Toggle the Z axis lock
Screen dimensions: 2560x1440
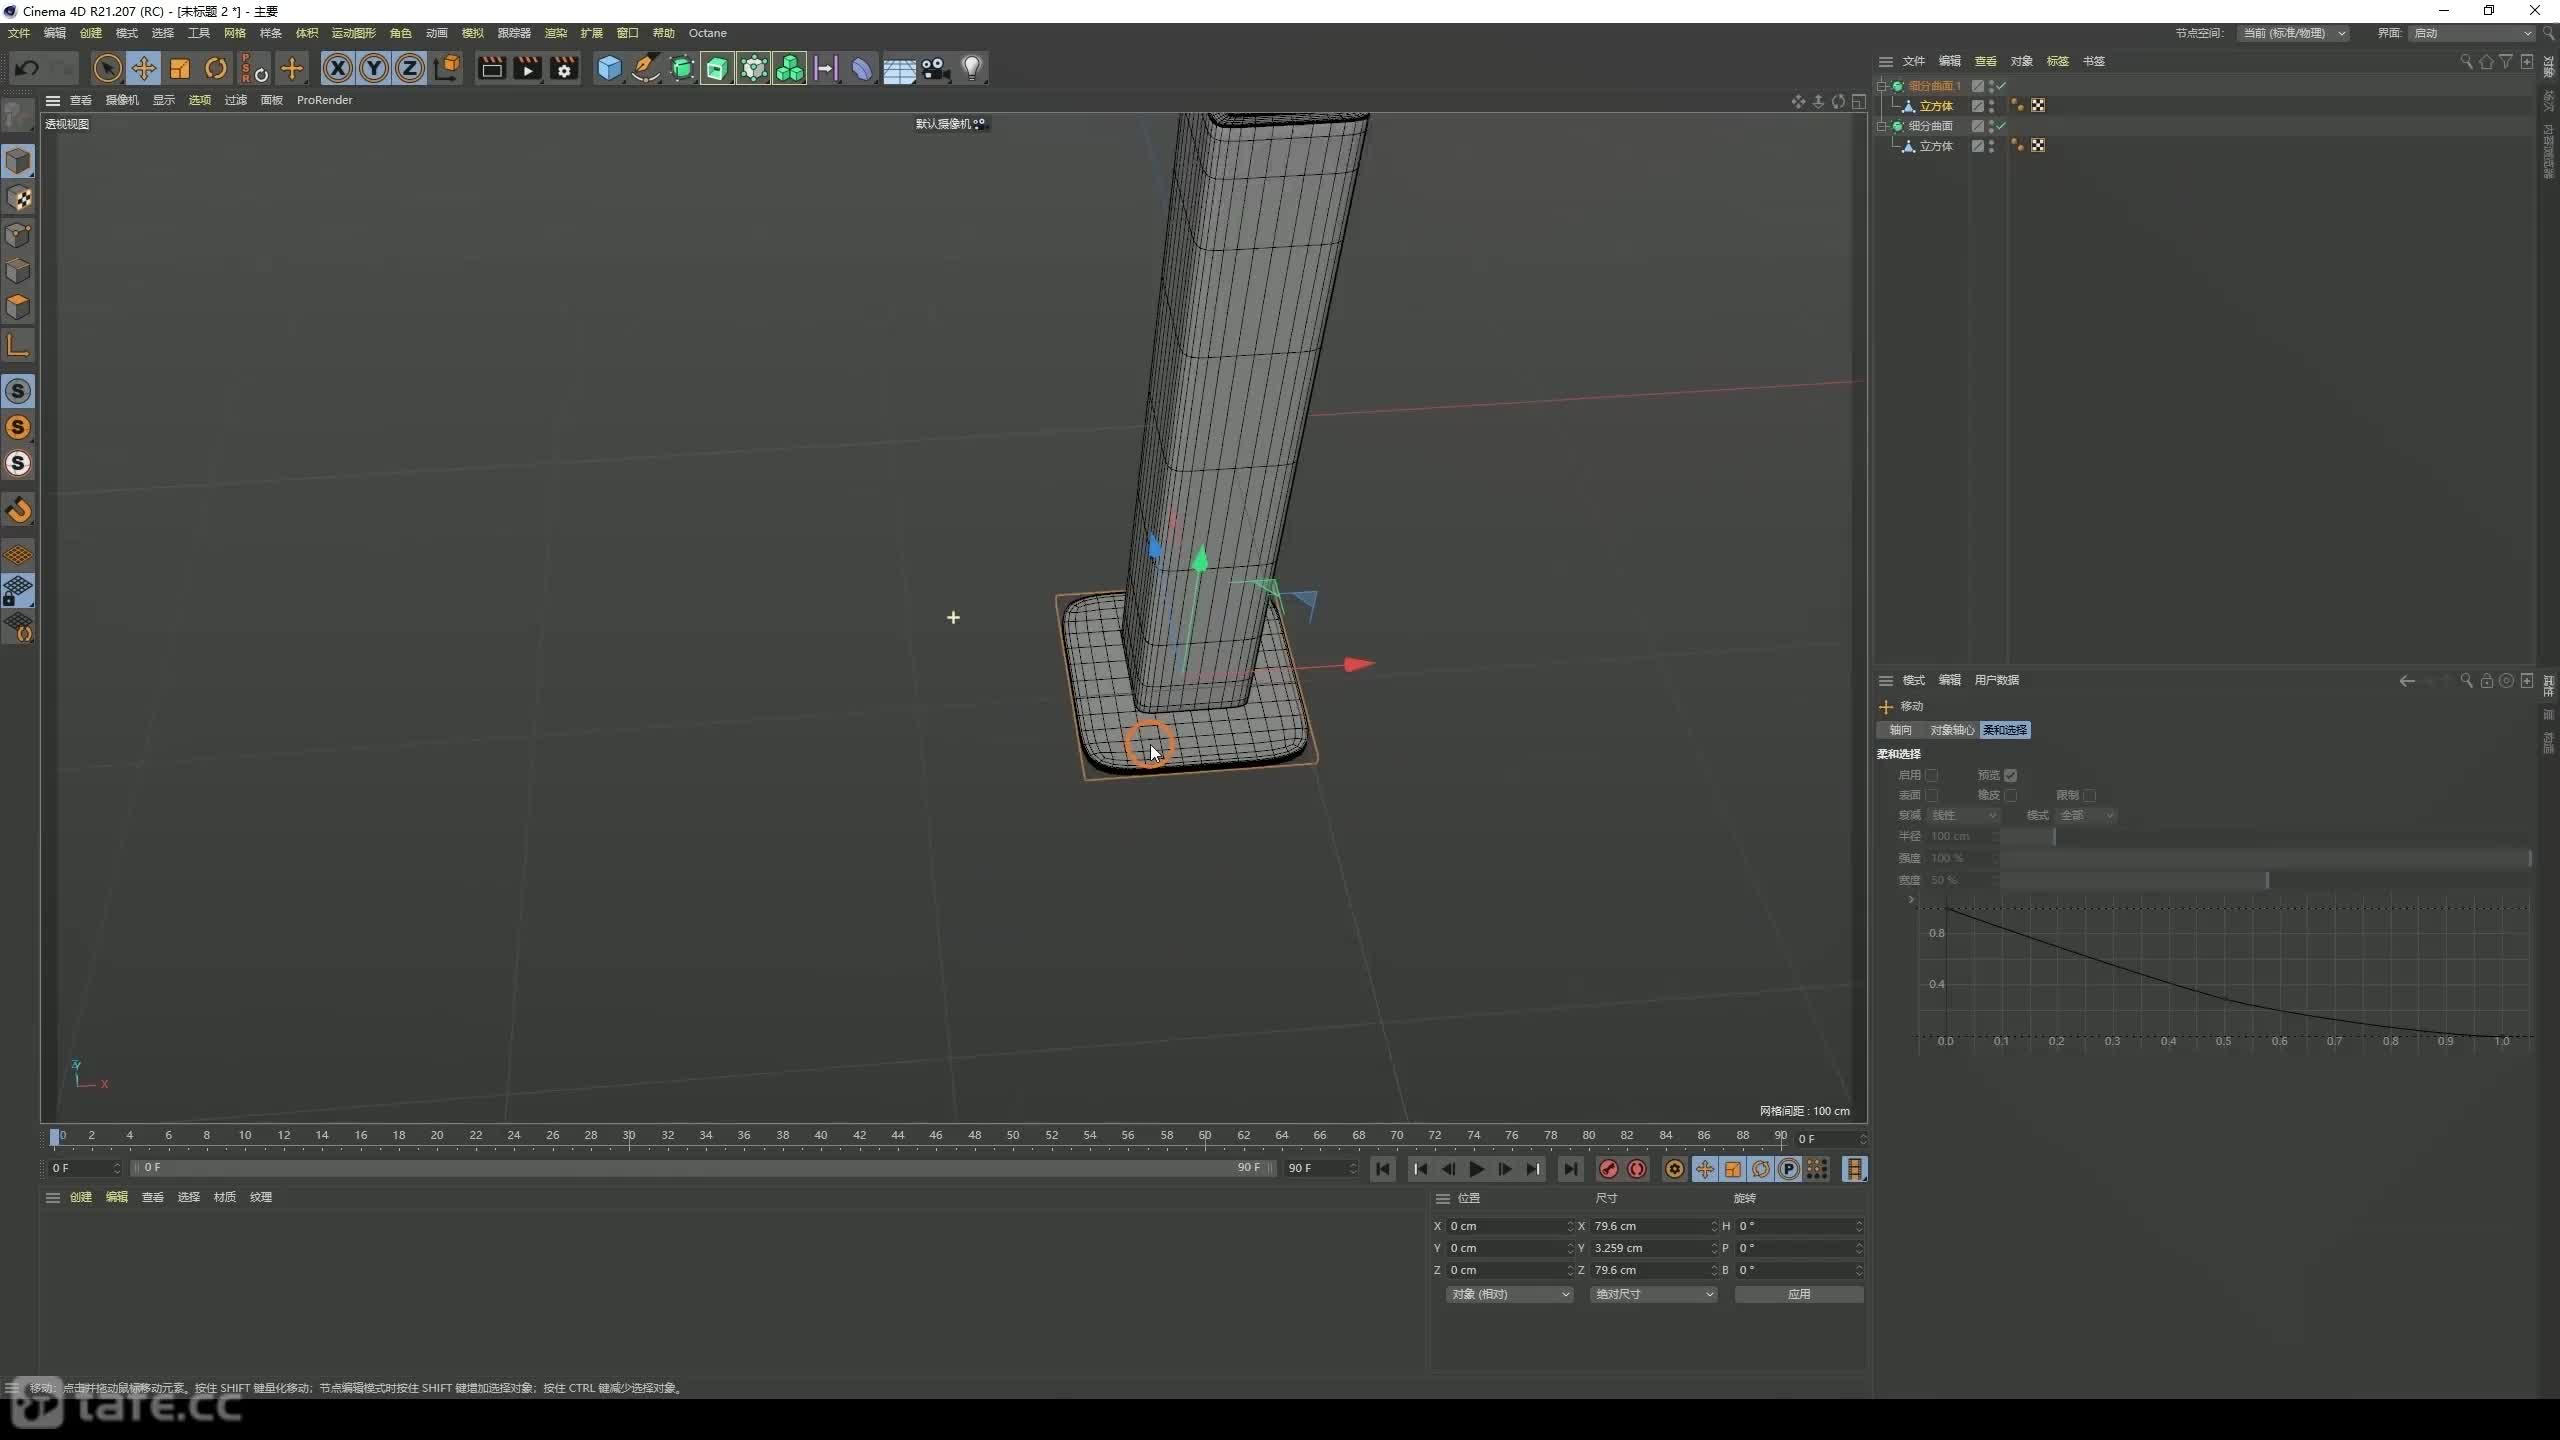pos(410,68)
